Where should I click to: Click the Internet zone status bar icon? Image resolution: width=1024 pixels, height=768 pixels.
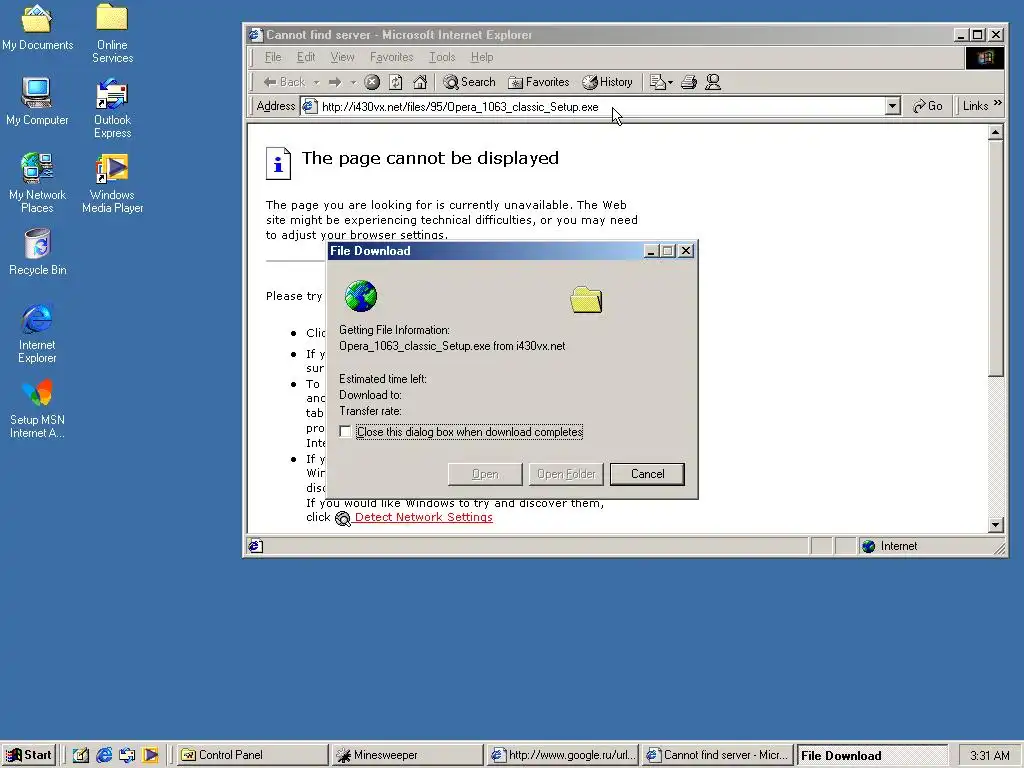click(868, 547)
